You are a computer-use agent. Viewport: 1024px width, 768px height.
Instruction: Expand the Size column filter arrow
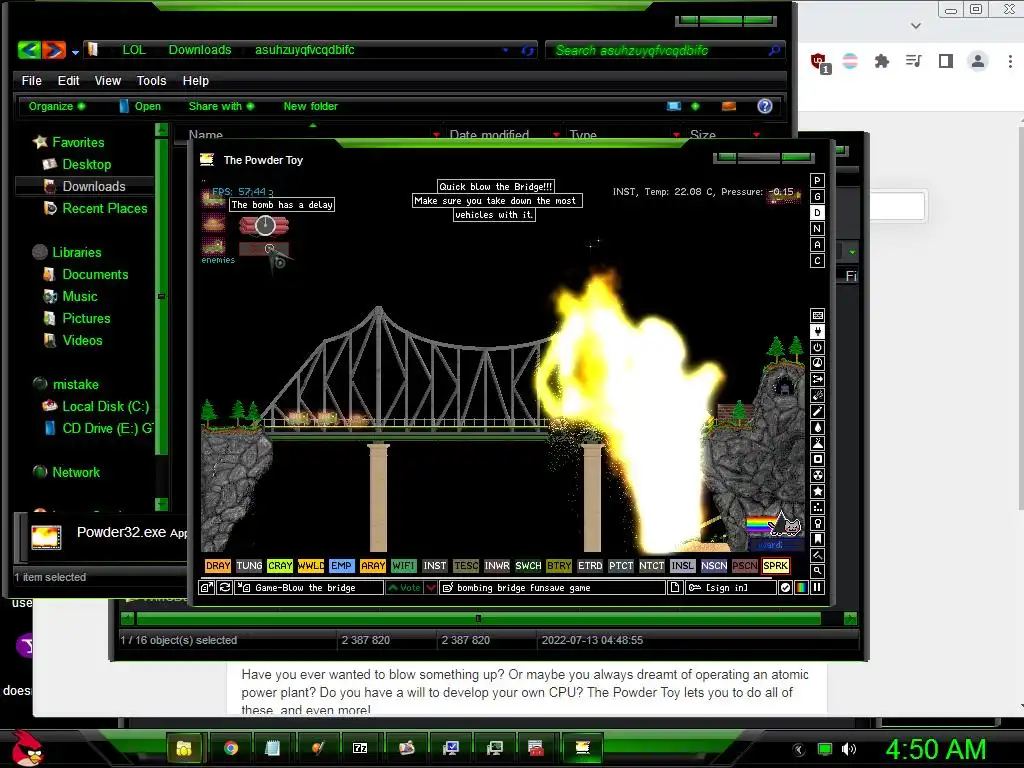pos(756,135)
